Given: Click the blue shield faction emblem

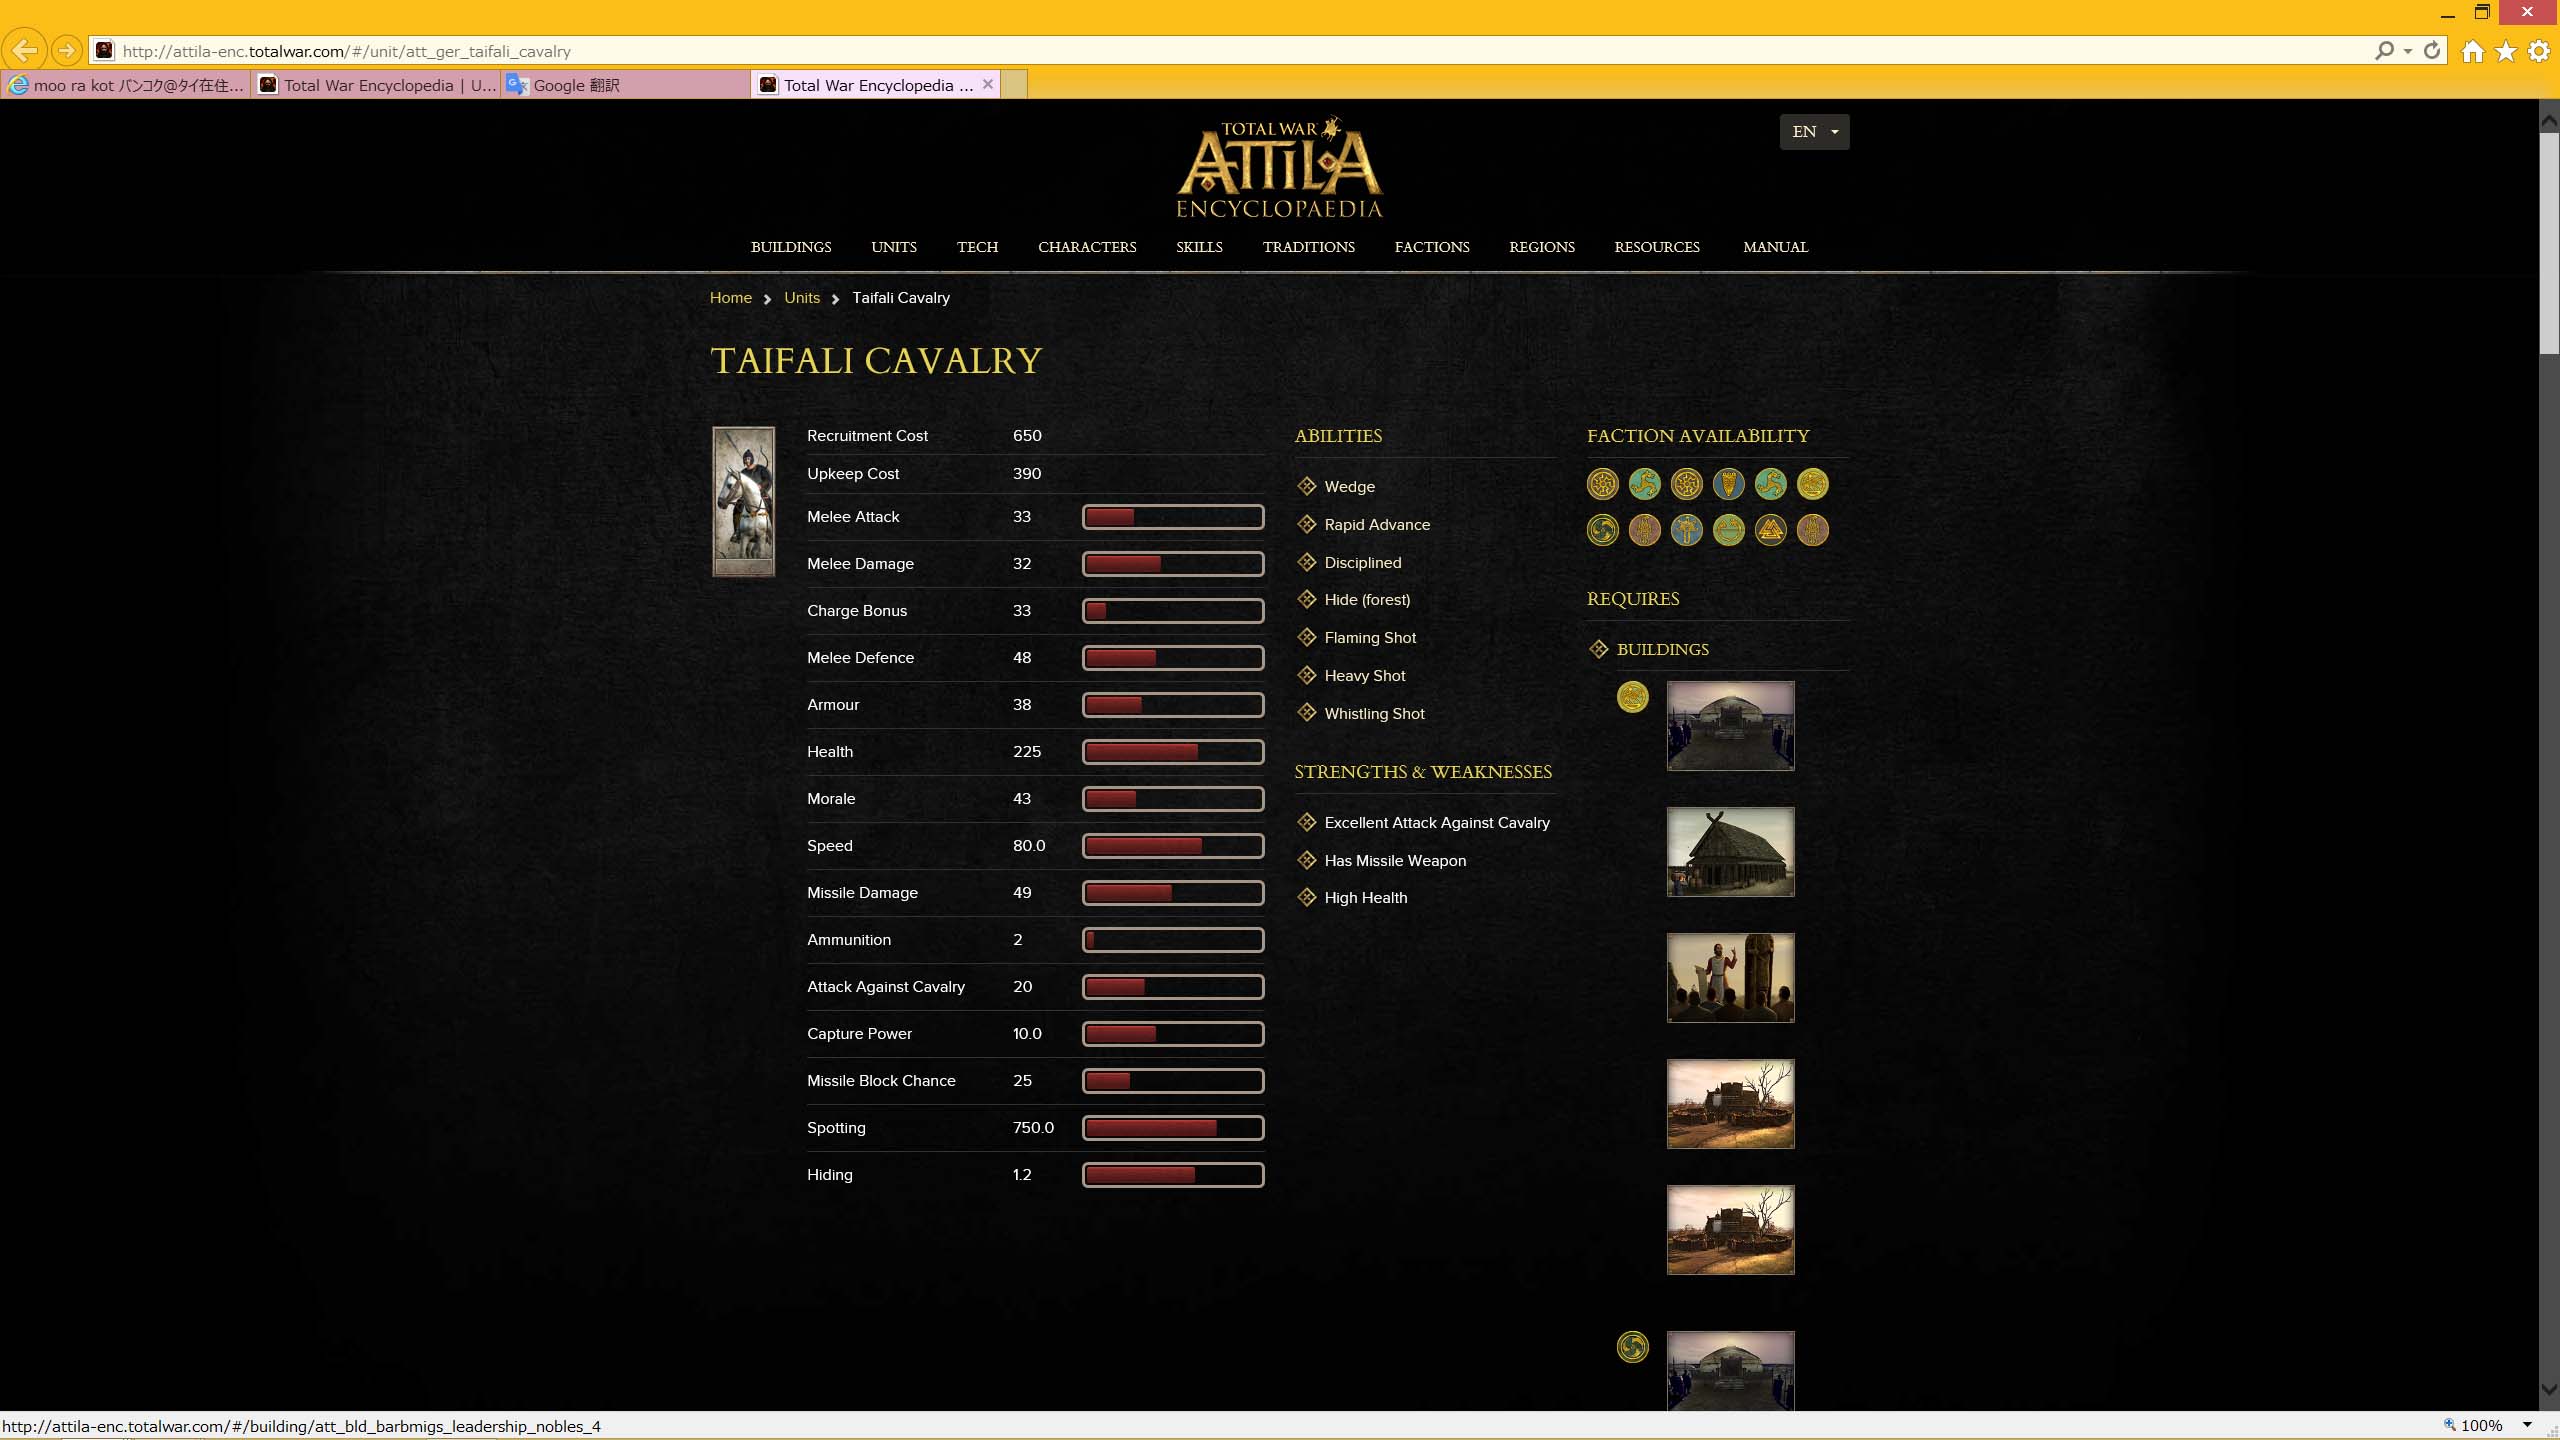Looking at the screenshot, I should click(1728, 484).
